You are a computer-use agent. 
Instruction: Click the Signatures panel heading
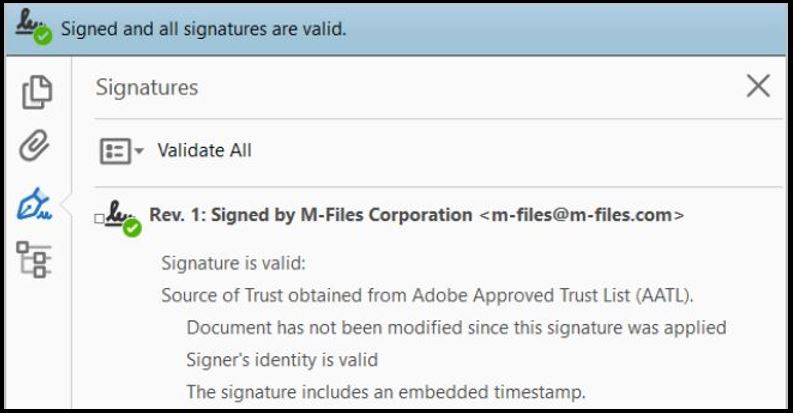click(147, 88)
